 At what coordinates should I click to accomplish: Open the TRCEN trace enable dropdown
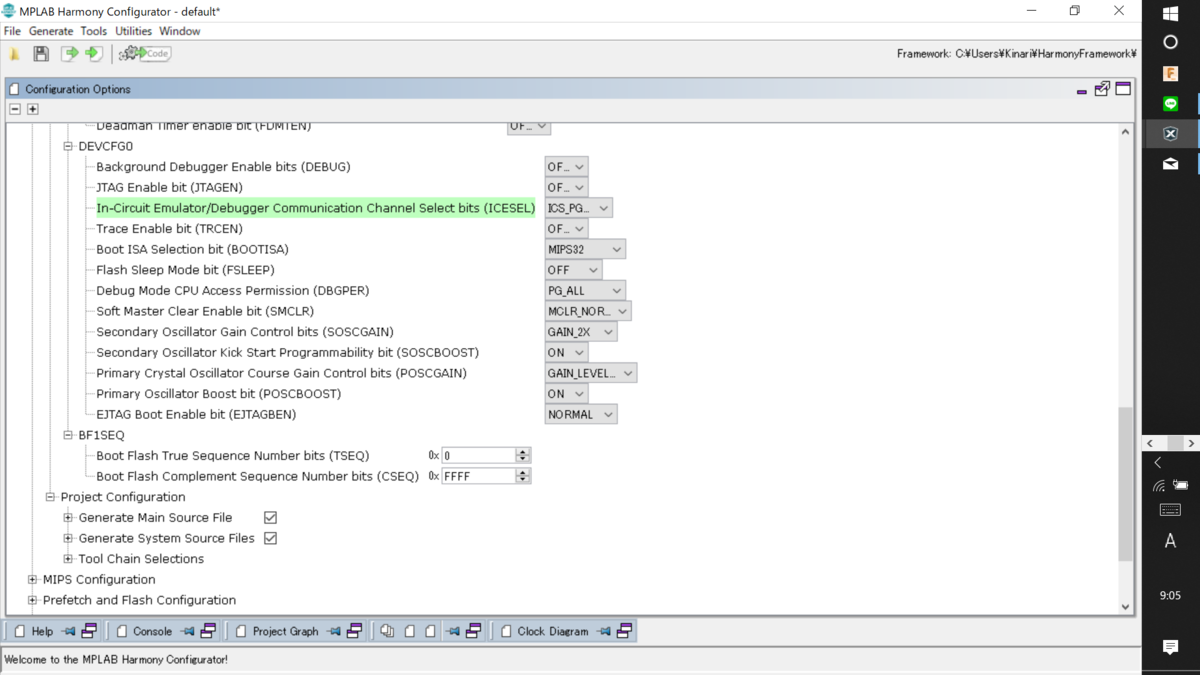(566, 229)
